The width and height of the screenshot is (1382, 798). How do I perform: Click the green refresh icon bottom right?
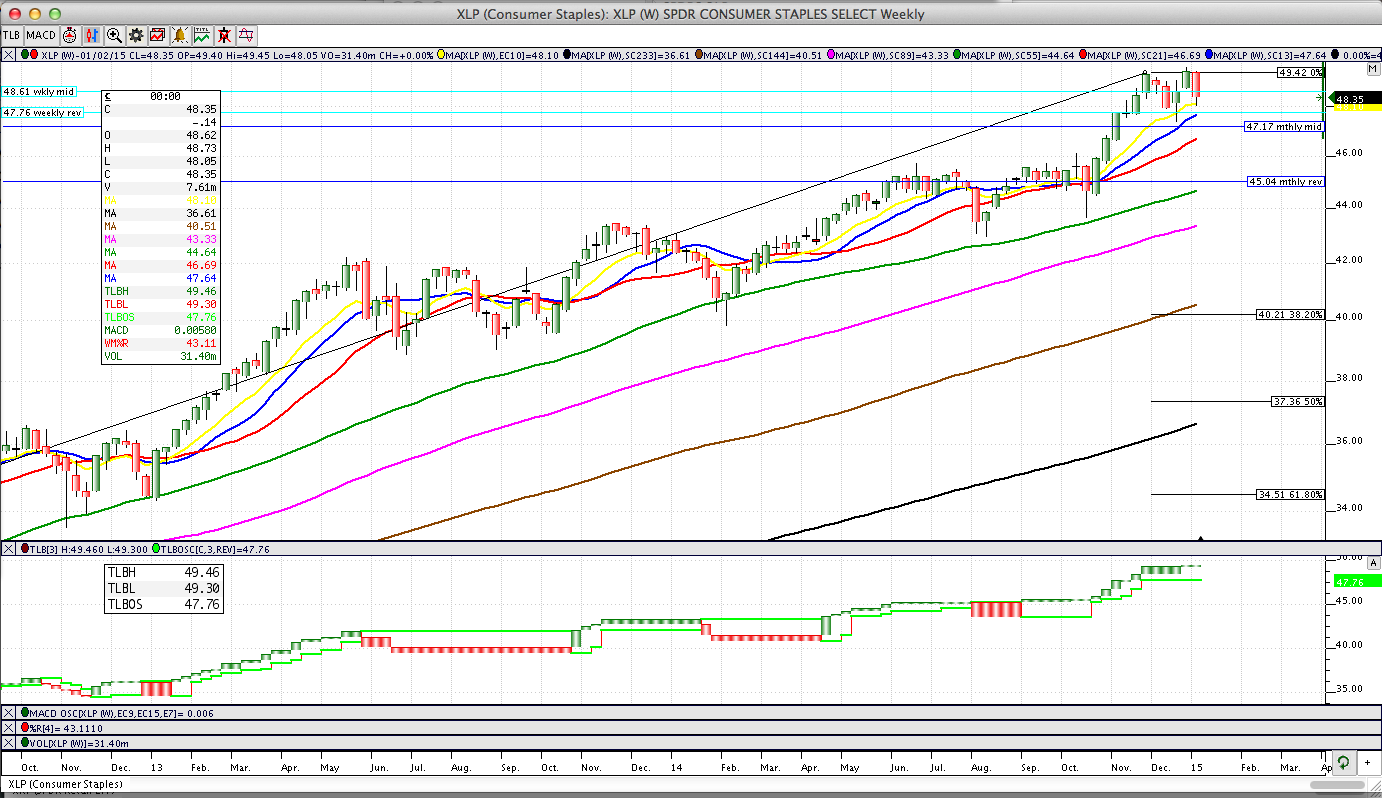point(1343,762)
